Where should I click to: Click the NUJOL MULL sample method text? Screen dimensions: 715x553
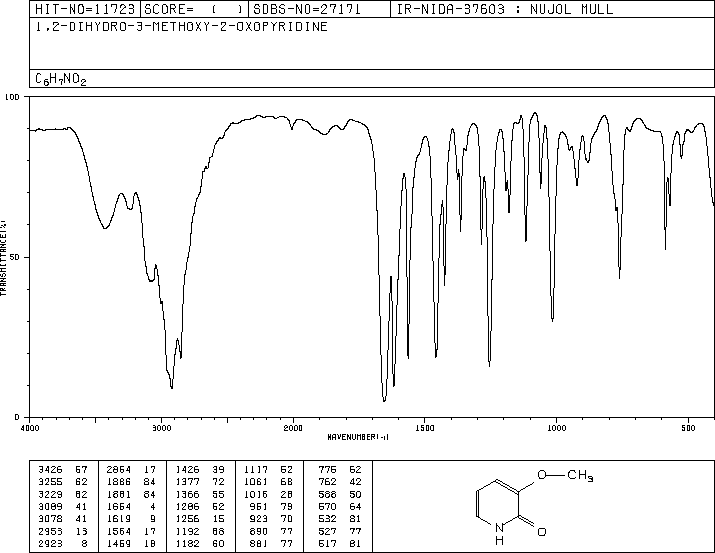[x=571, y=9]
